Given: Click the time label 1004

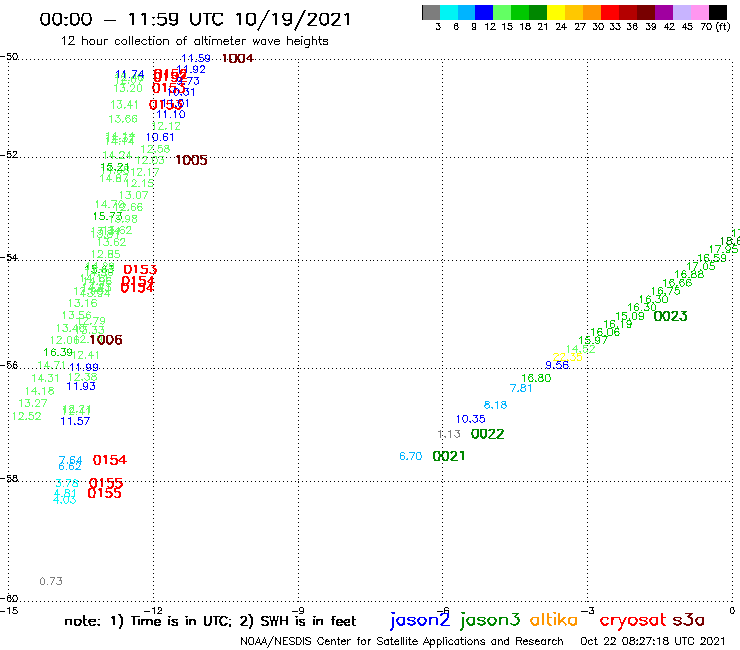Looking at the screenshot, I should (237, 59).
